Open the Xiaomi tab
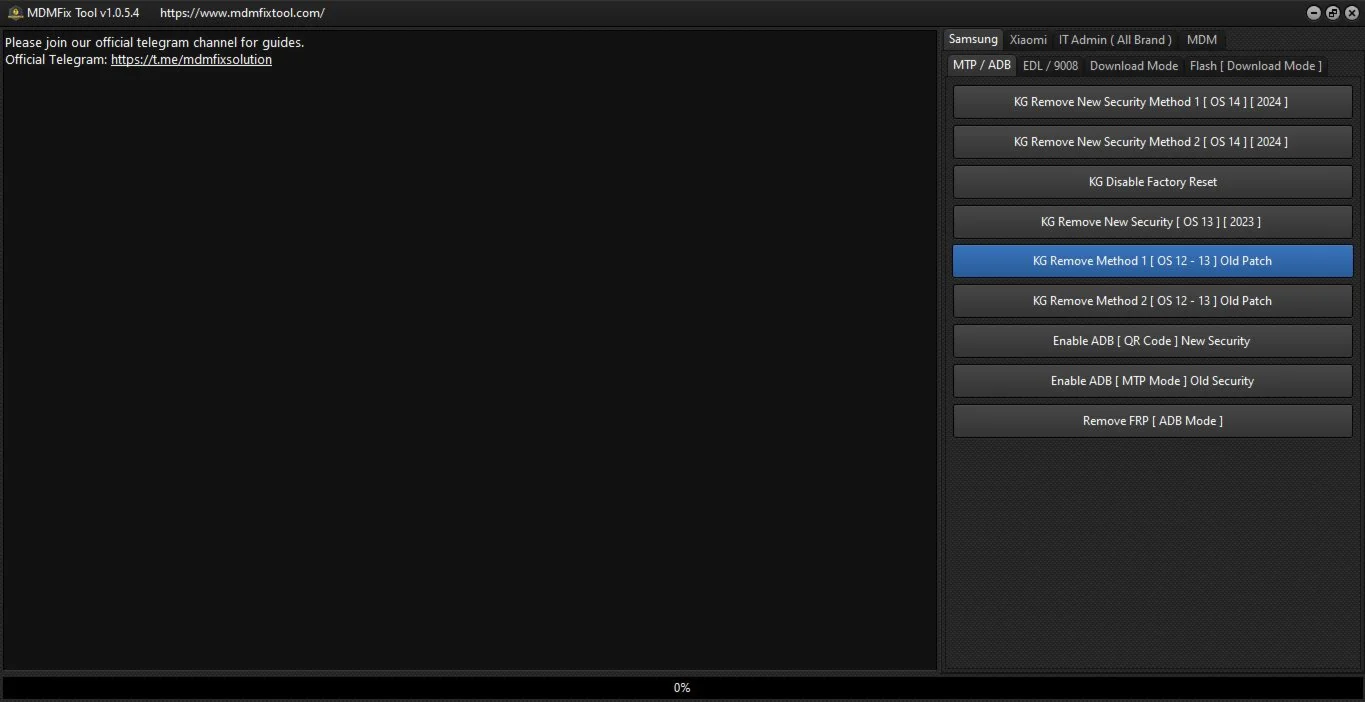The width and height of the screenshot is (1365, 702). (x=1028, y=40)
